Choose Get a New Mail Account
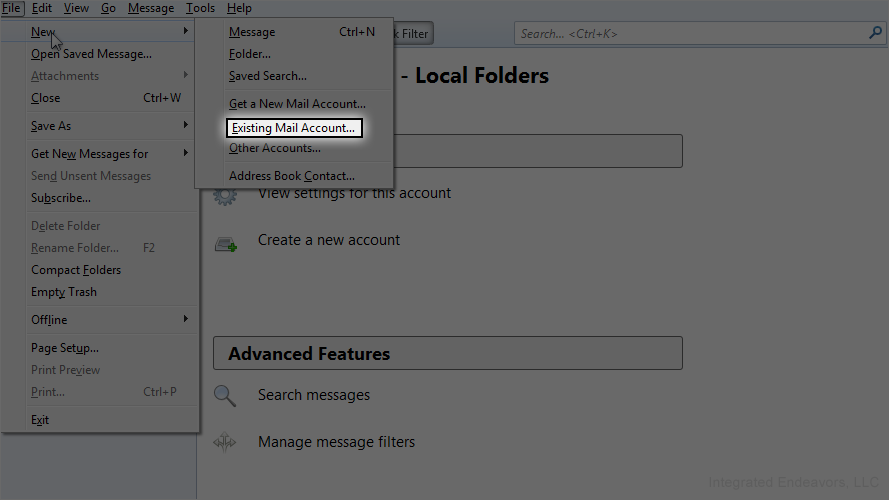Viewport: 889px width, 500px height. pos(297,104)
